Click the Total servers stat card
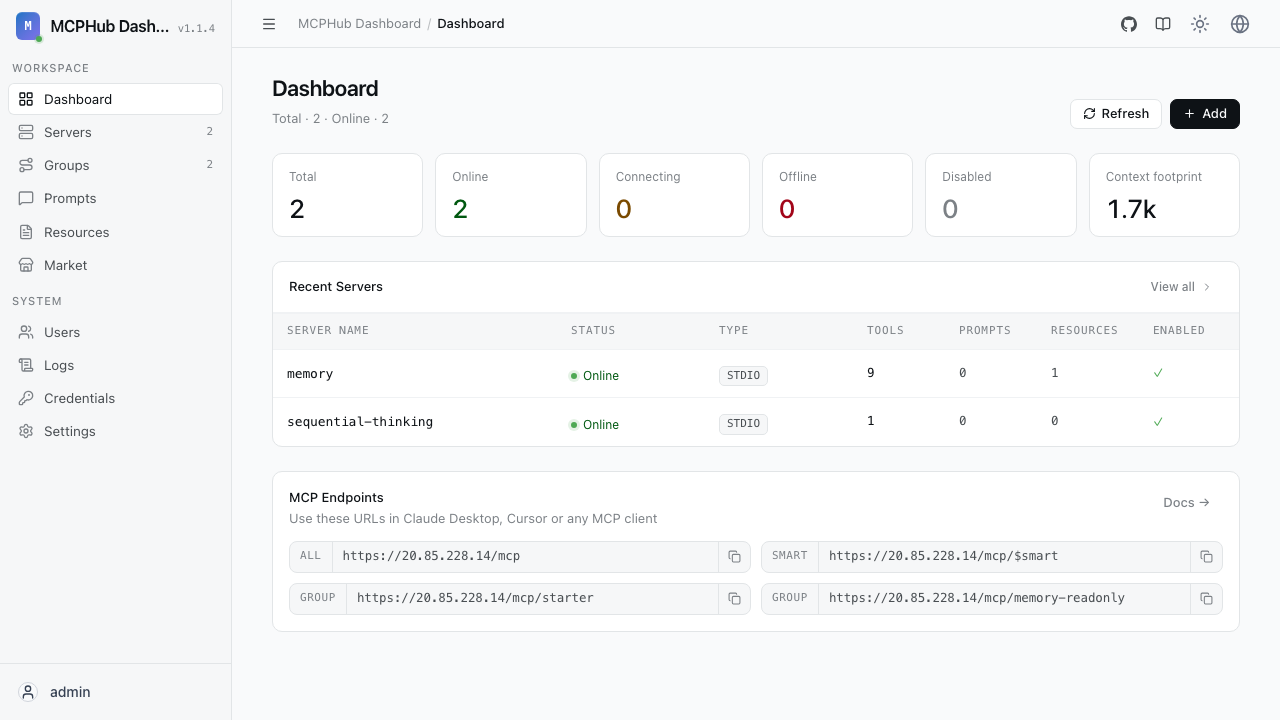The image size is (1280, 720). click(347, 195)
